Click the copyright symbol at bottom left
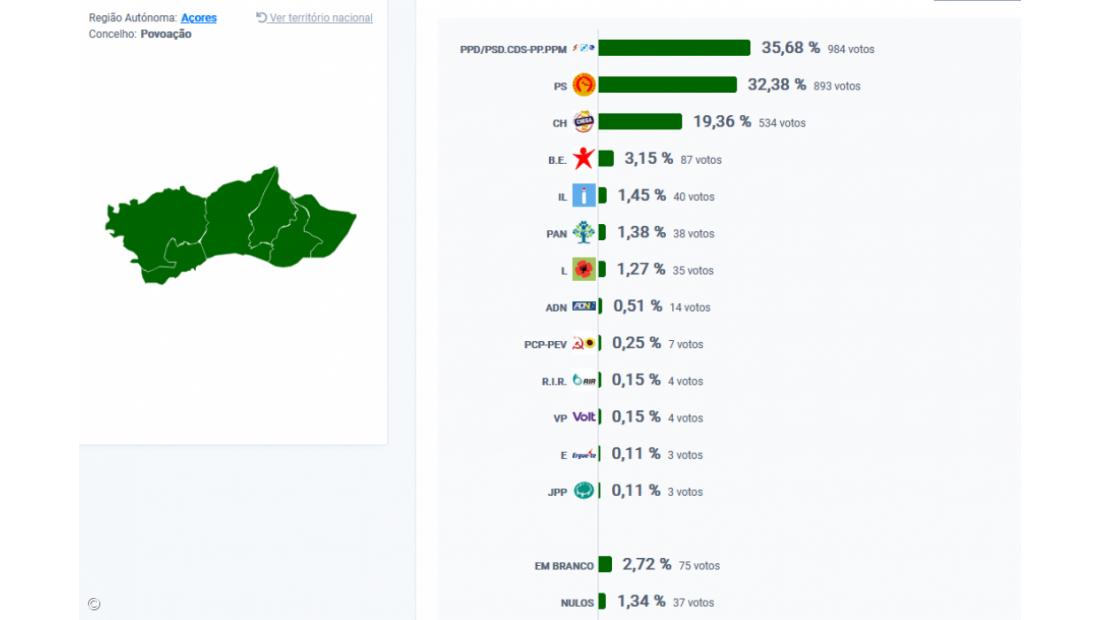Image resolution: width=1100 pixels, height=620 pixels. (x=94, y=604)
